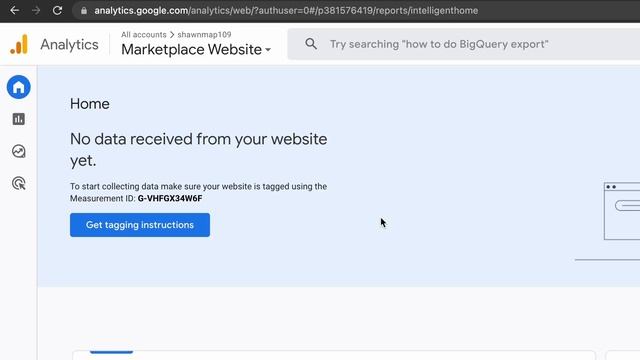
Task: Click the Measurement ID G-VHFGX34W6F
Action: [170, 198]
